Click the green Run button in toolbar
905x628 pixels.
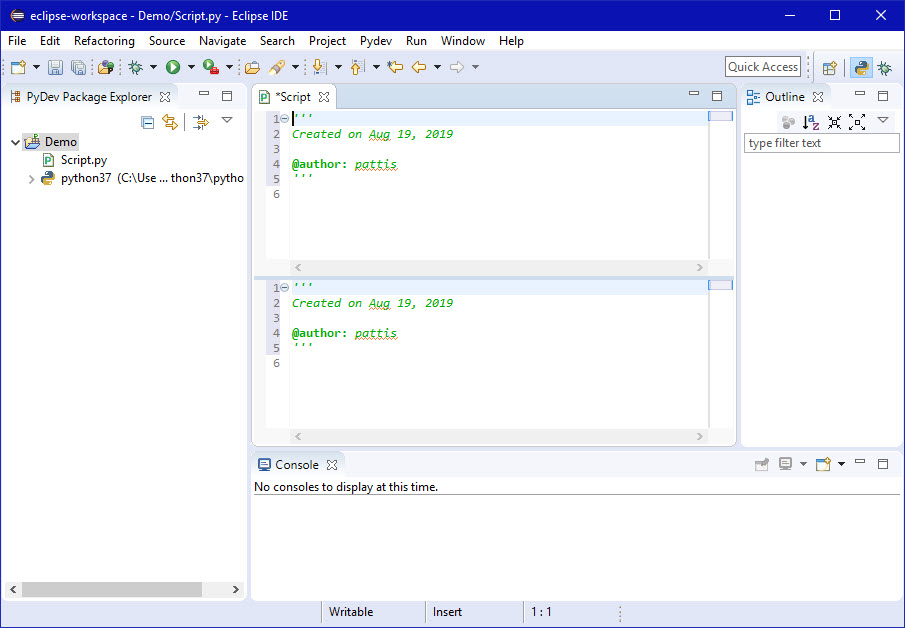(173, 67)
